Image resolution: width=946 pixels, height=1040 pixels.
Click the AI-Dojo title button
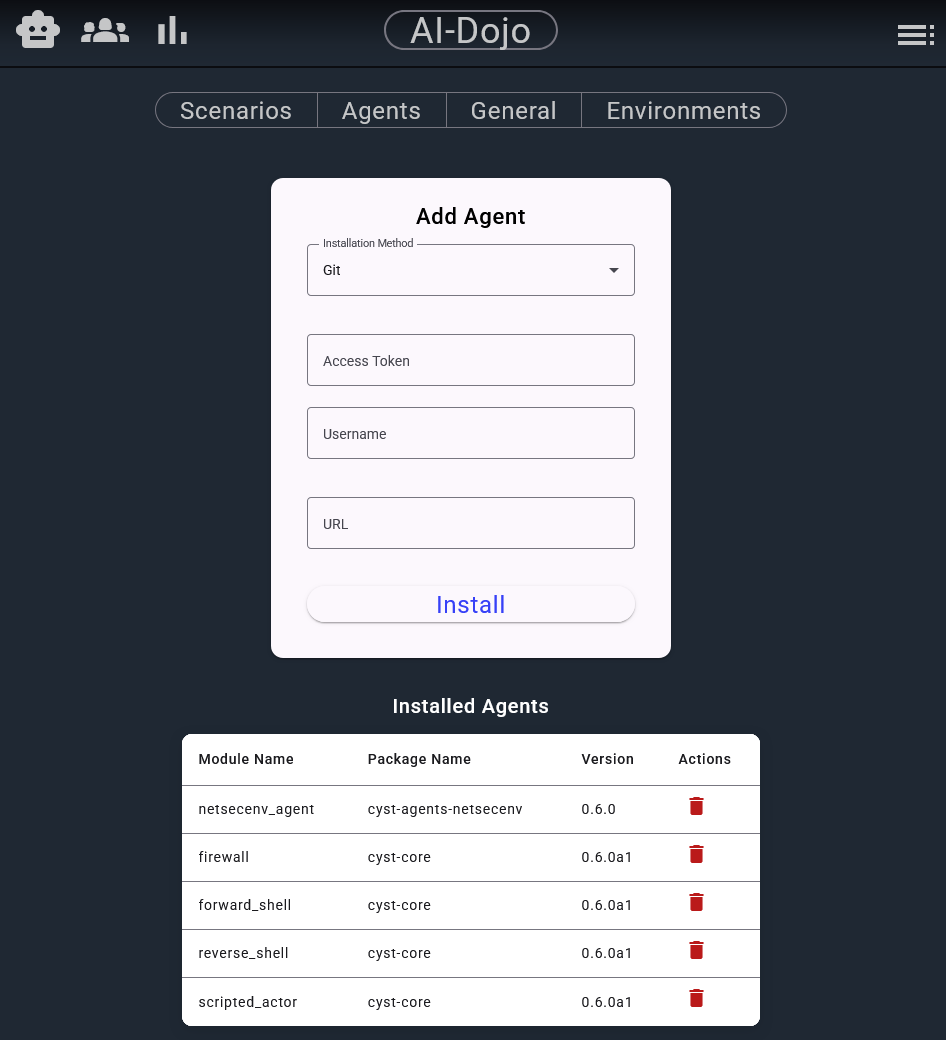[x=470, y=31]
